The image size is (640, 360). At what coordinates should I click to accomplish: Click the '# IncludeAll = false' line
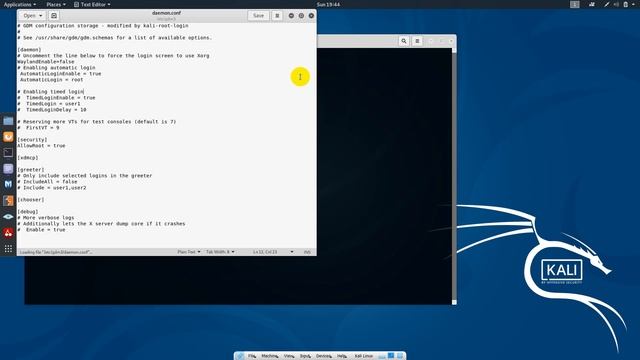click(x=47, y=182)
